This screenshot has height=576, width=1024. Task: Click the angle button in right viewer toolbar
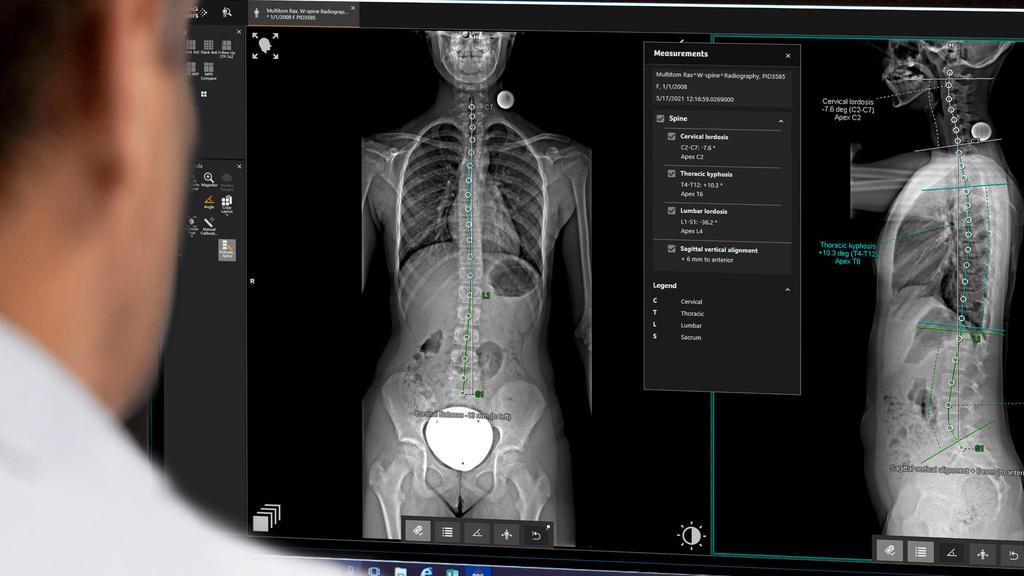pos(952,553)
